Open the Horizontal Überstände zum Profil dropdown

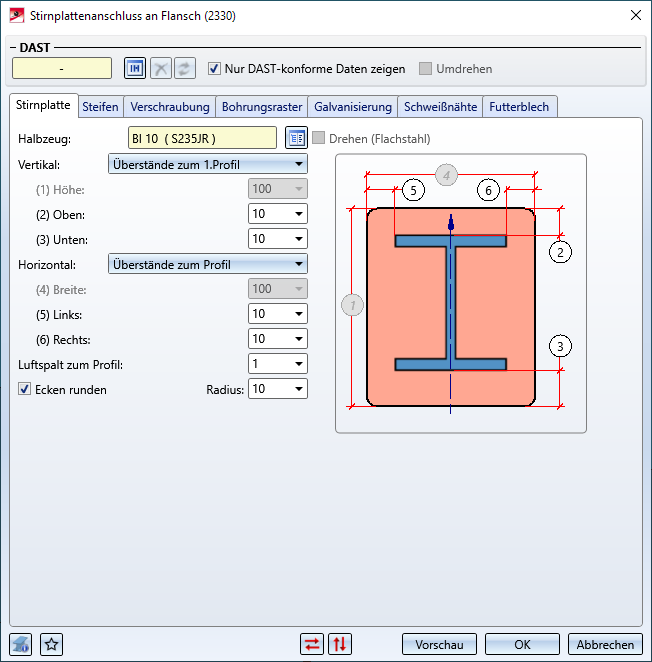(208, 264)
